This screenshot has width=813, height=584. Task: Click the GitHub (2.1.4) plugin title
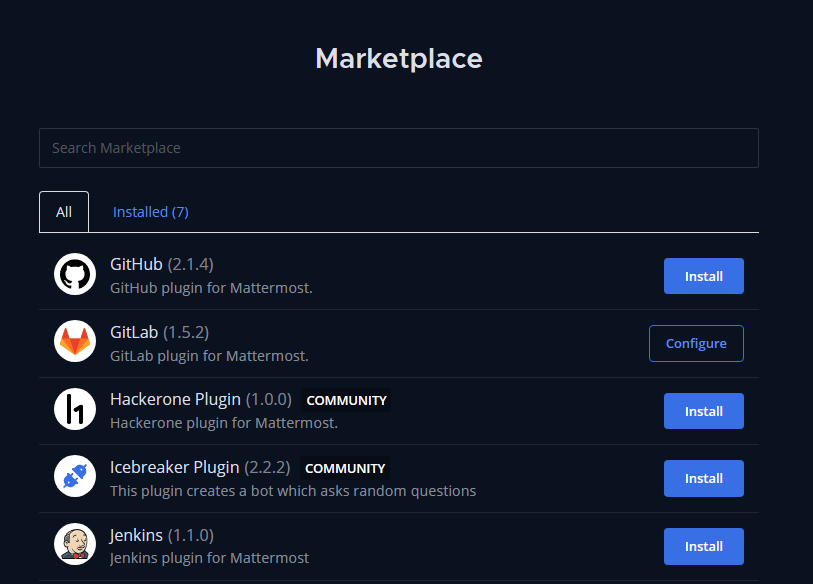click(x=162, y=264)
